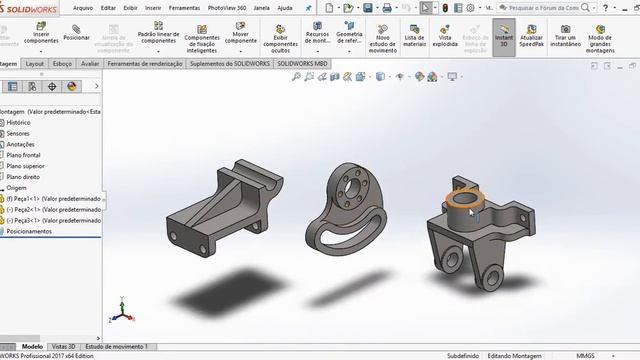Switch to Vistas 3D bottom tab

click(64, 347)
